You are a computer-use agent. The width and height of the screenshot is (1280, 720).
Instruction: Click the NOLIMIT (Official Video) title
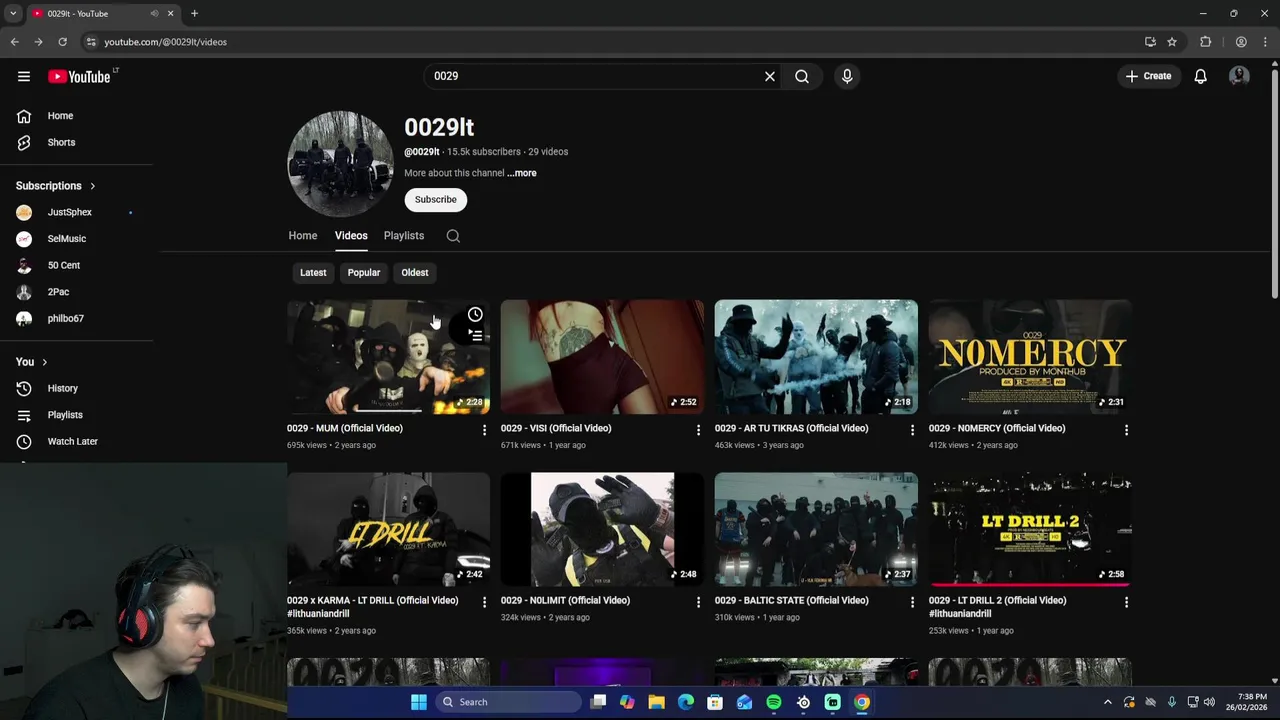click(x=565, y=600)
